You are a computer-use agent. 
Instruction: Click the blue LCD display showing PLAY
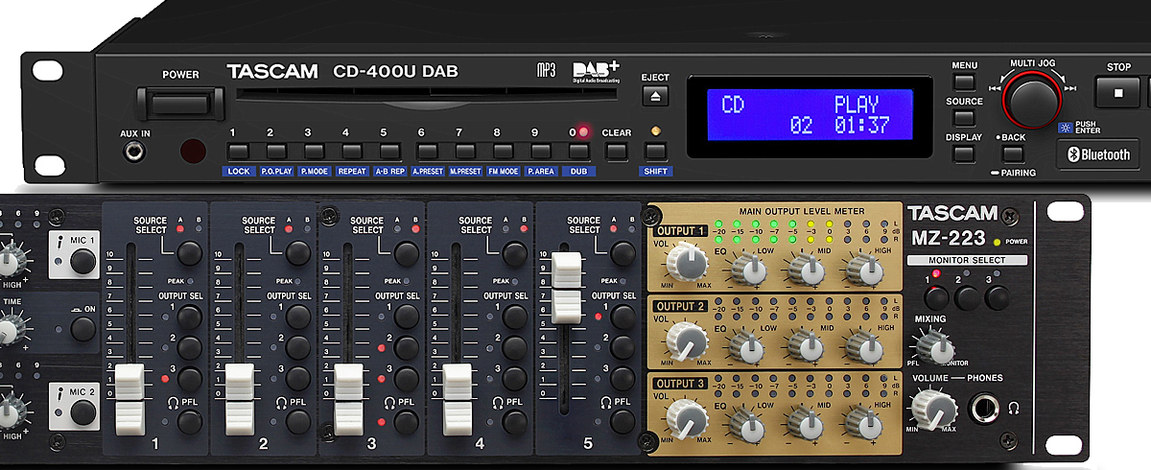click(x=810, y=115)
